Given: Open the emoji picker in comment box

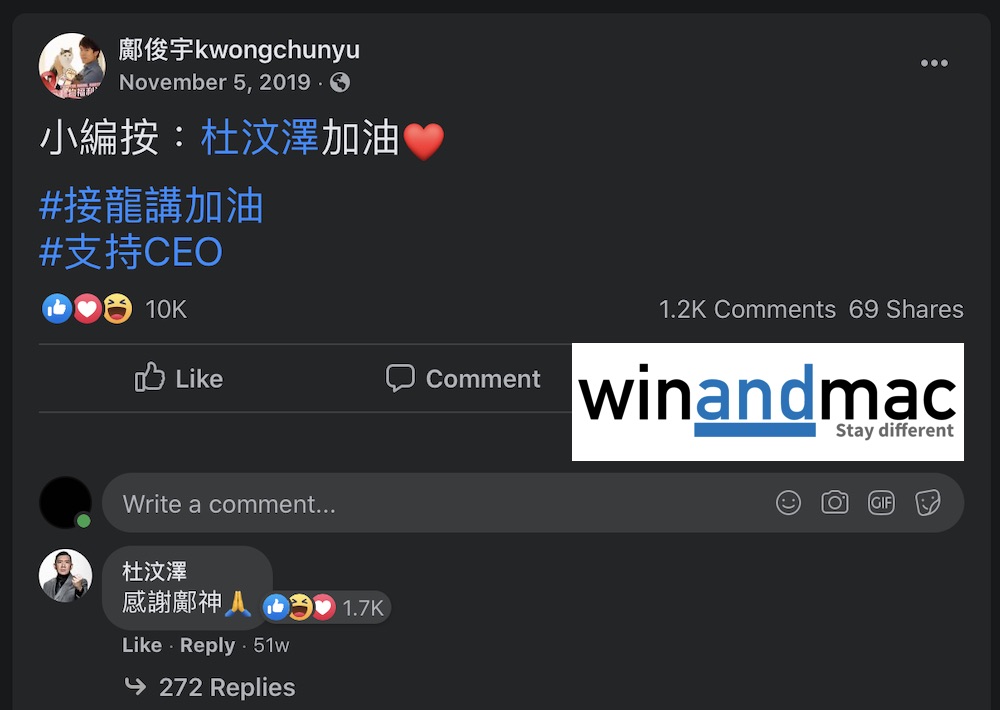Looking at the screenshot, I should pyautogui.click(x=788, y=503).
